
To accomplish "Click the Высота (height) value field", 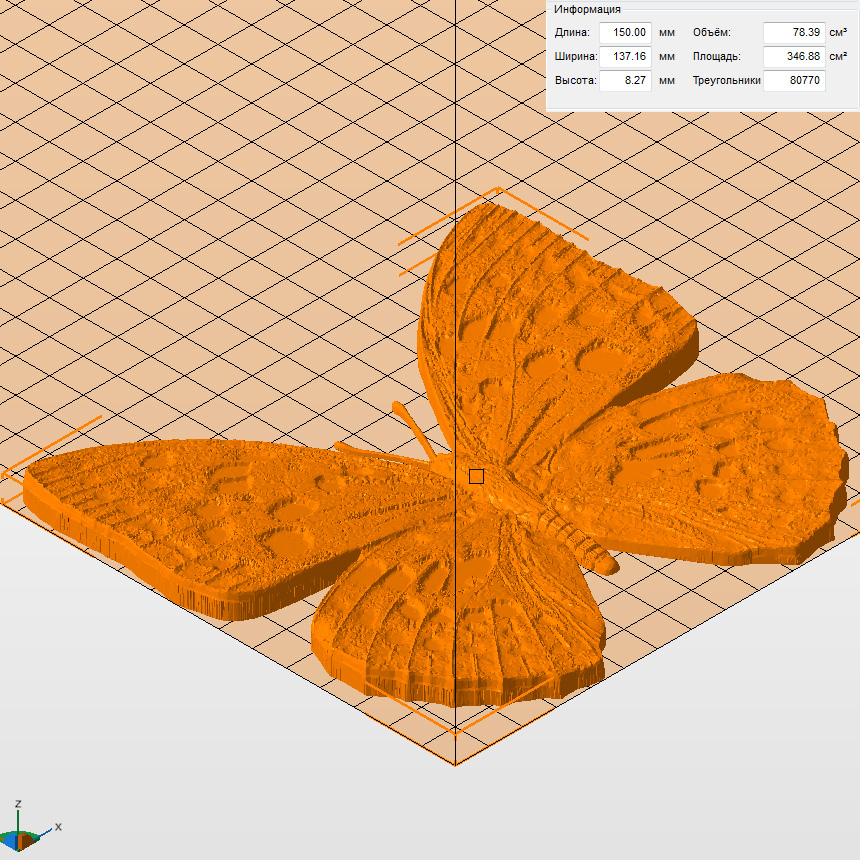I will pyautogui.click(x=625, y=81).
